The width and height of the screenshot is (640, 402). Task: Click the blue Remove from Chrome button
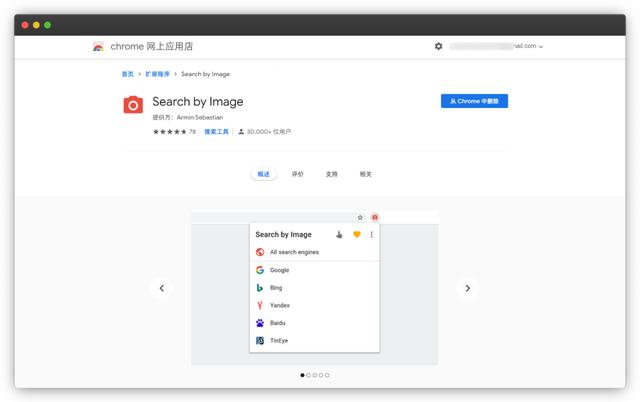coord(474,101)
